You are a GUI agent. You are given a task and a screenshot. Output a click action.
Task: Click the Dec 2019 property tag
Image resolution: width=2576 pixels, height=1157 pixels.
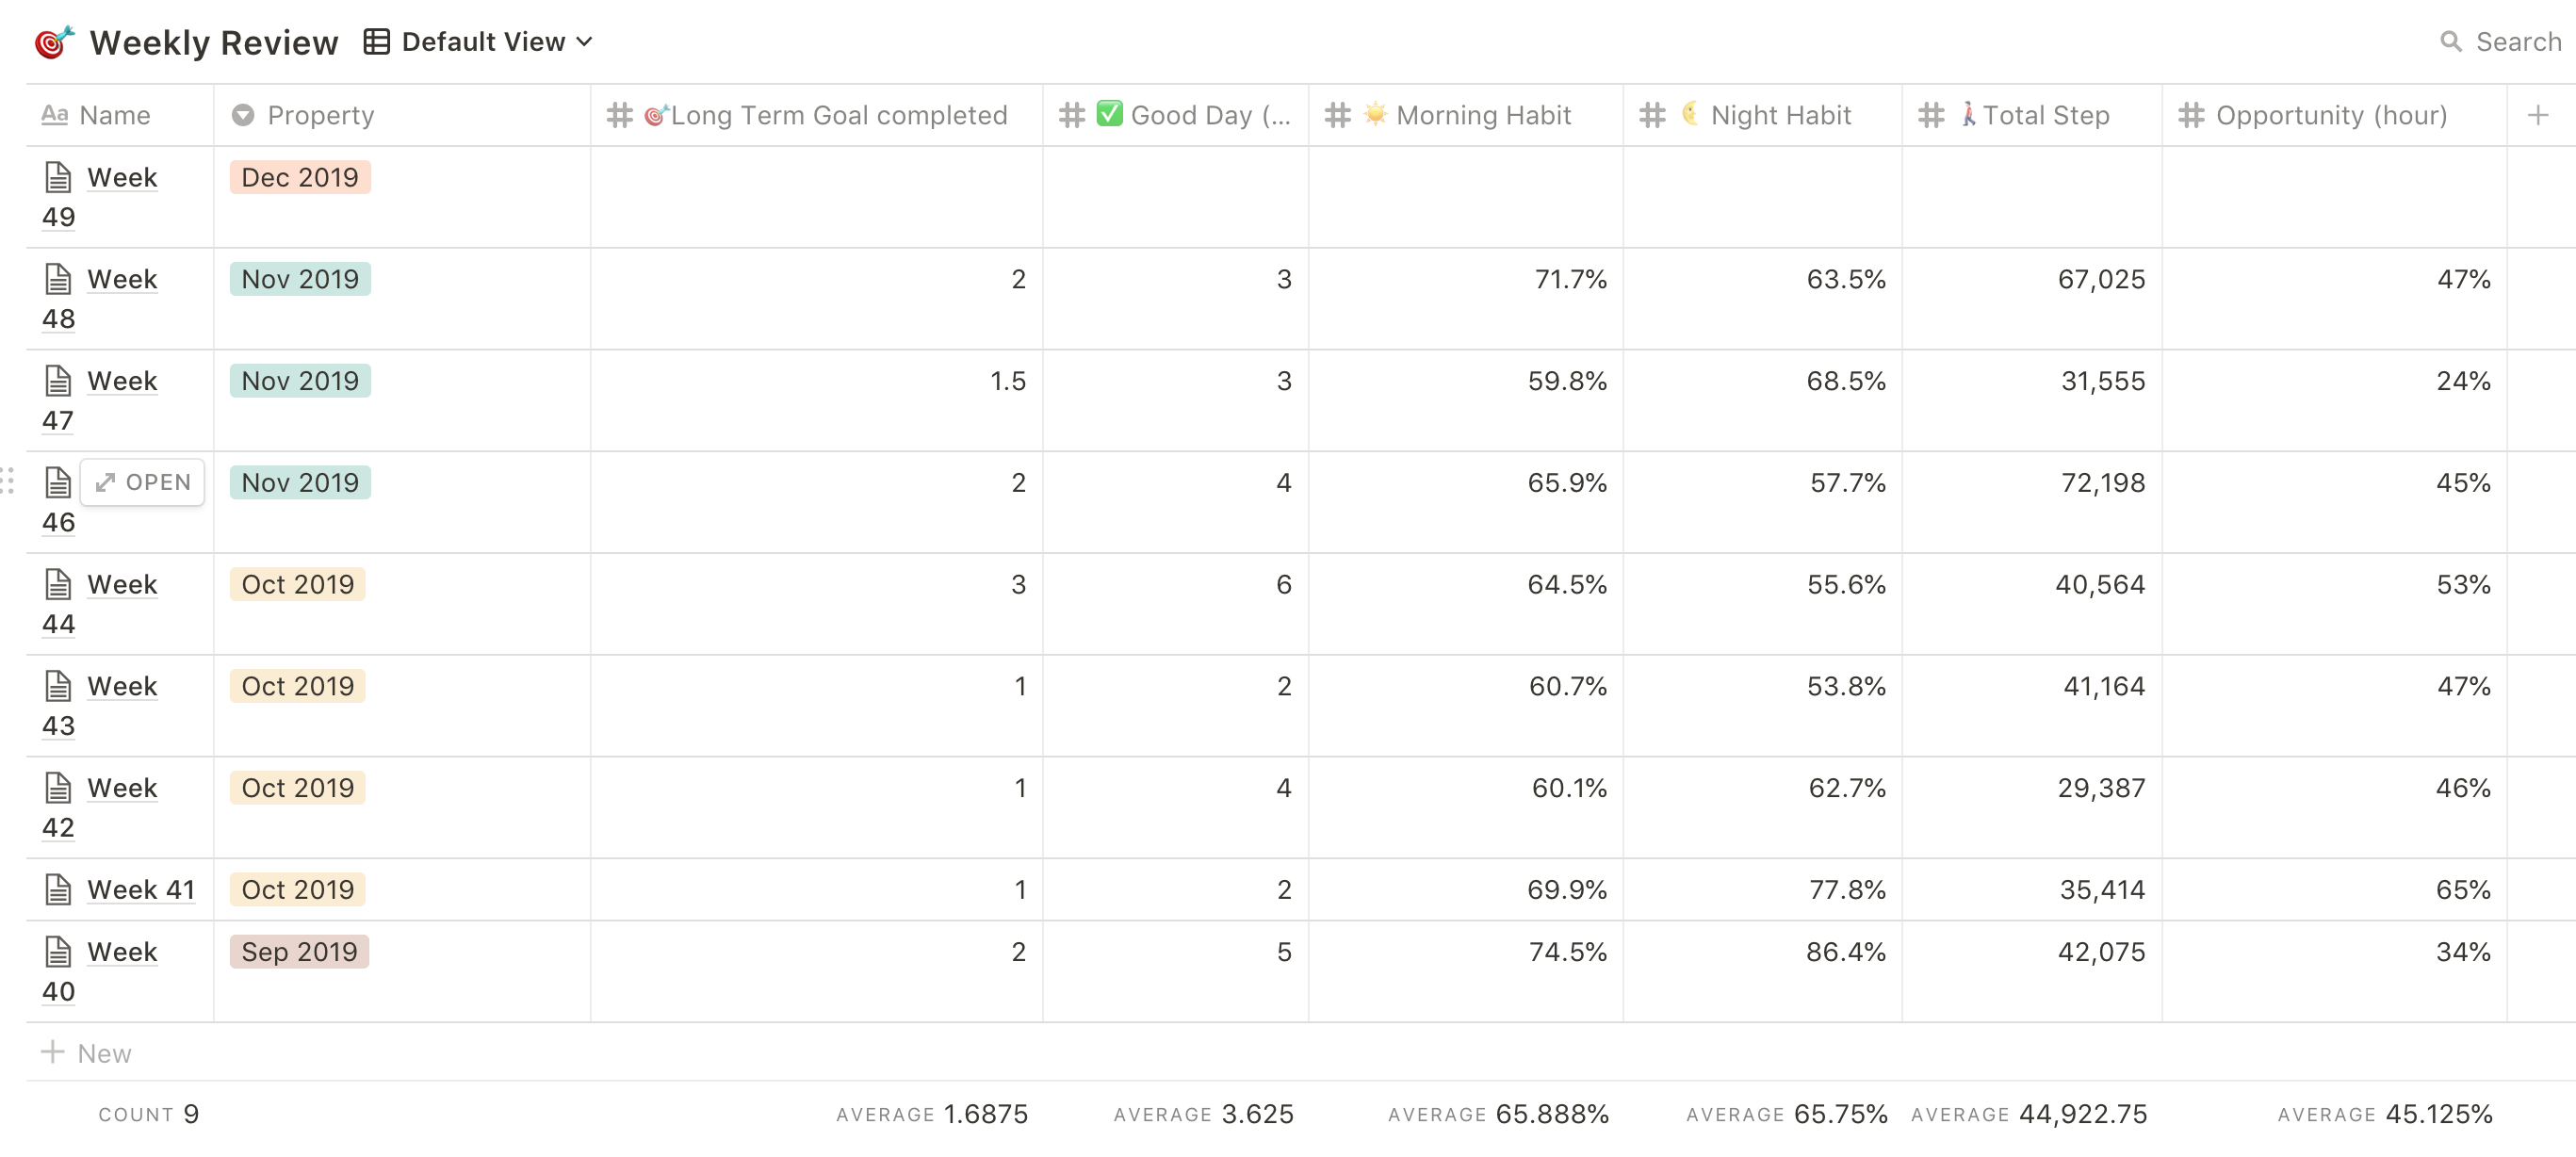click(x=300, y=178)
